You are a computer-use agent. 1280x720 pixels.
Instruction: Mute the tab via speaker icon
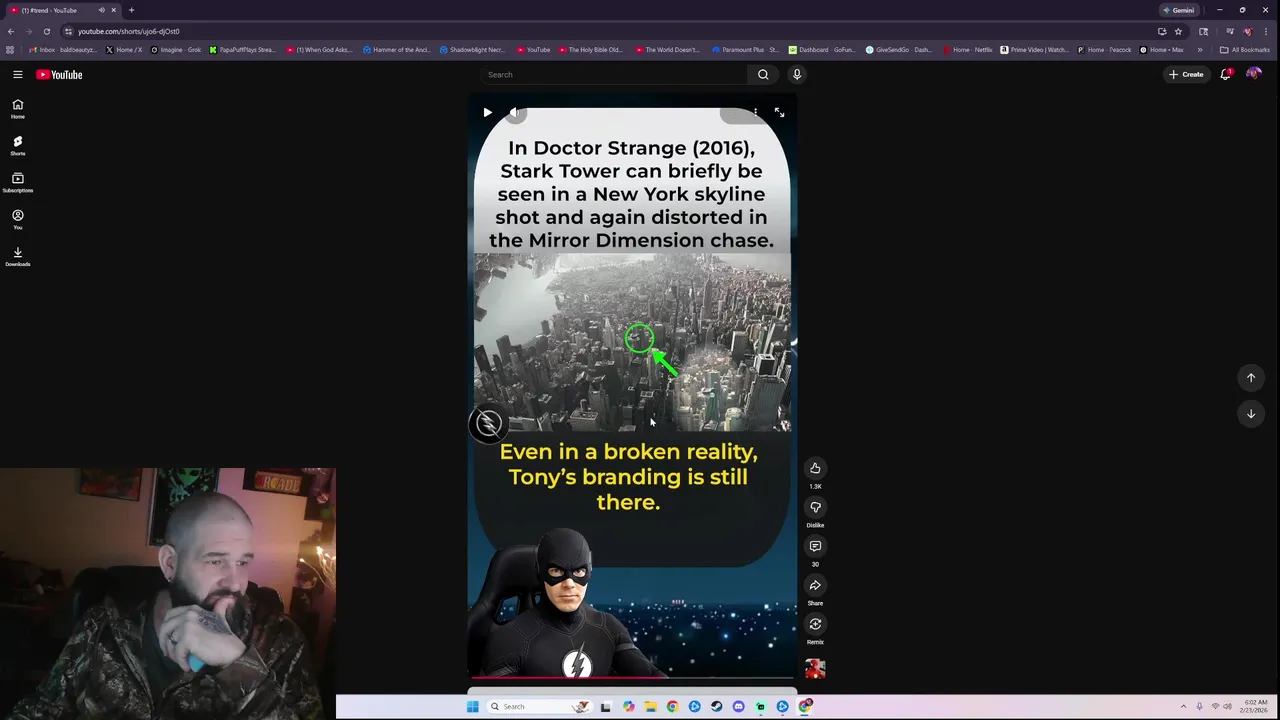(x=101, y=10)
